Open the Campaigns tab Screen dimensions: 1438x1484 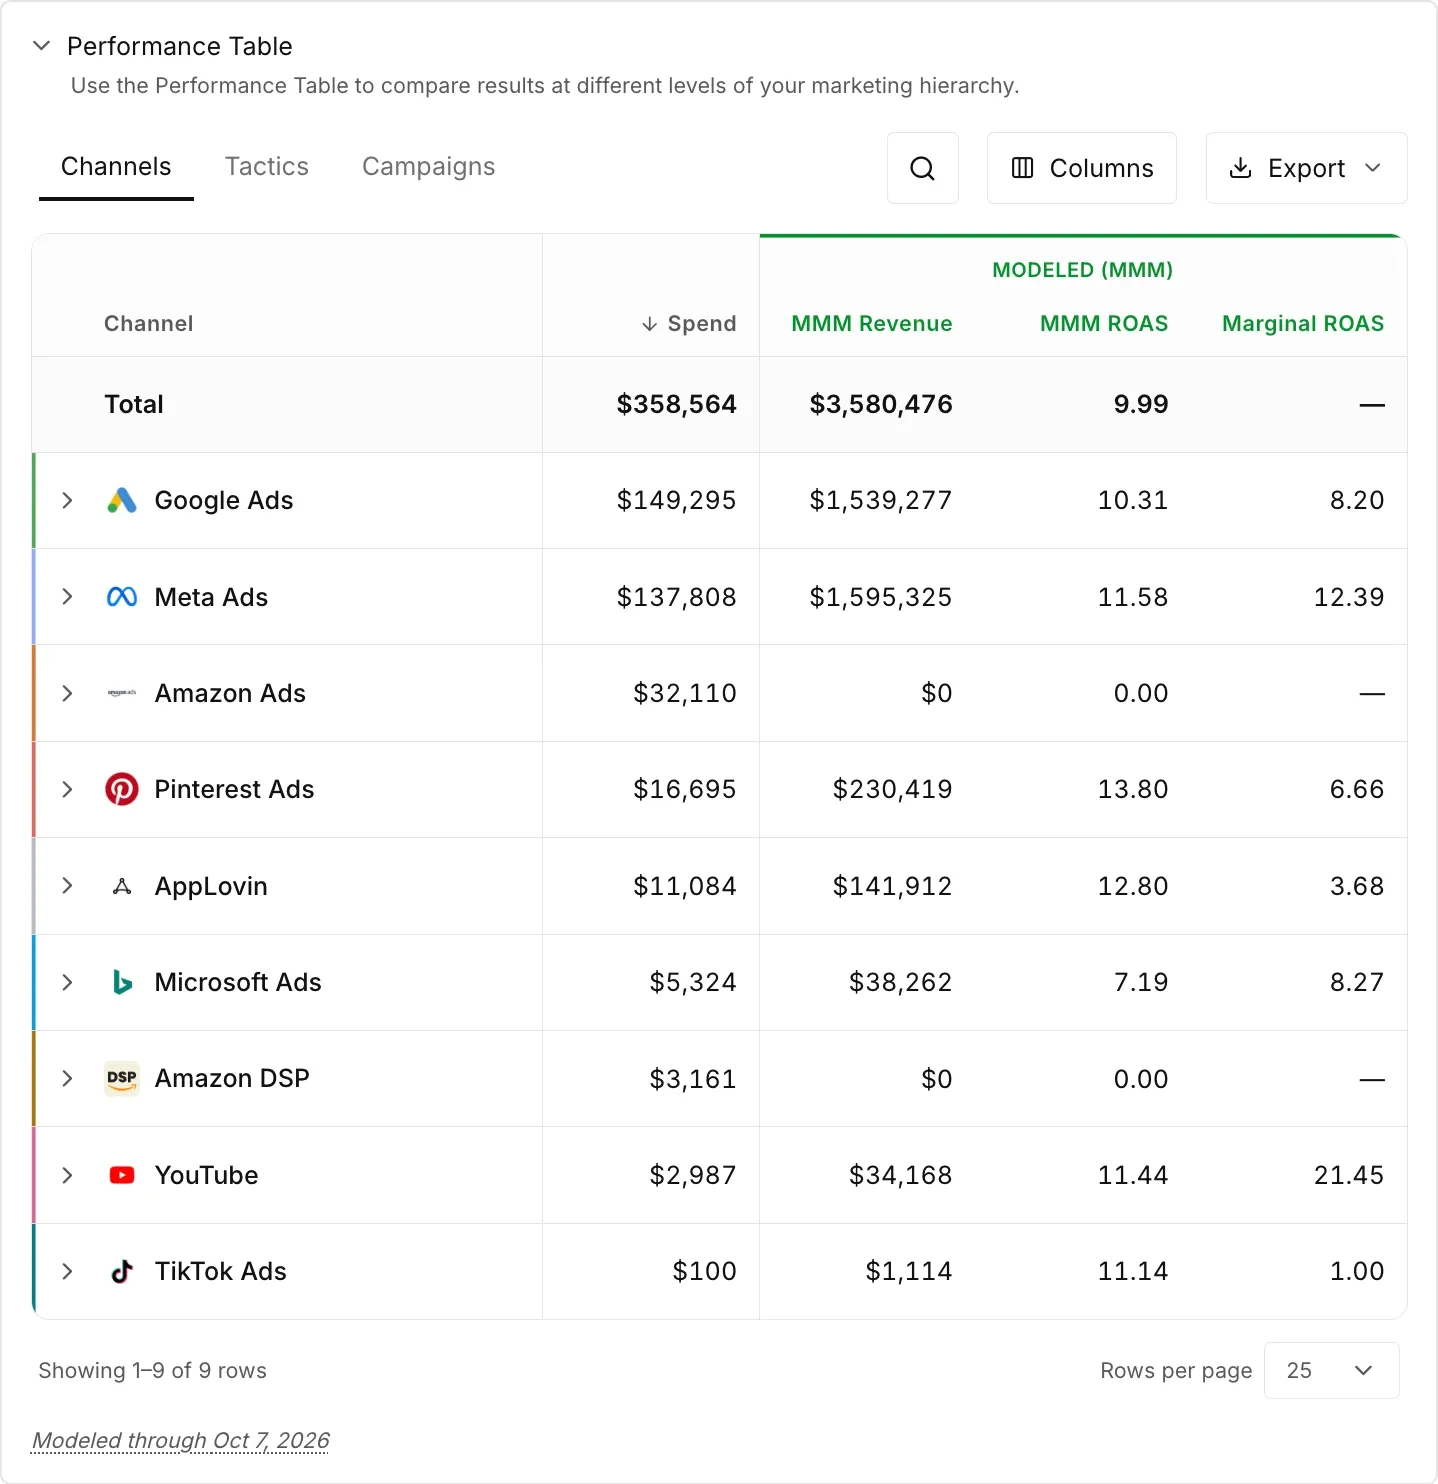(428, 167)
